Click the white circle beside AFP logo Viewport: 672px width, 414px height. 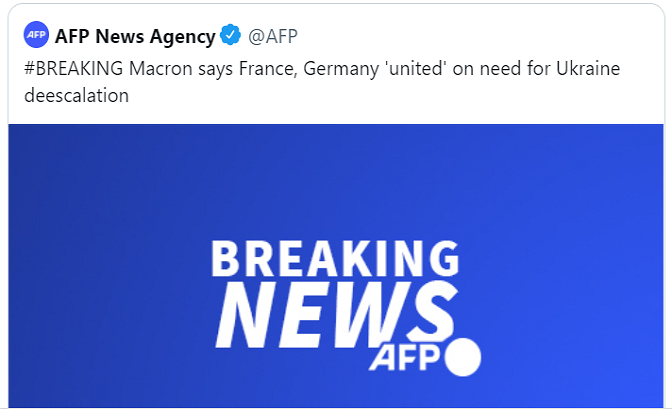coord(462,358)
